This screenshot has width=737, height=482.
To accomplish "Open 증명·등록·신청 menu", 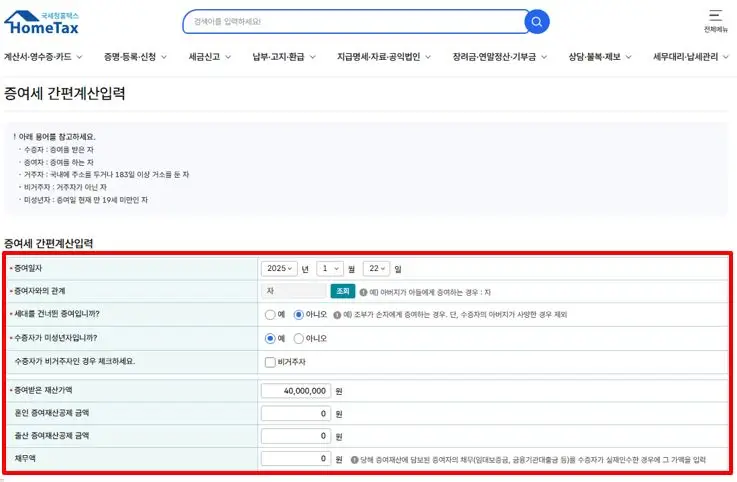I will tap(135, 57).
